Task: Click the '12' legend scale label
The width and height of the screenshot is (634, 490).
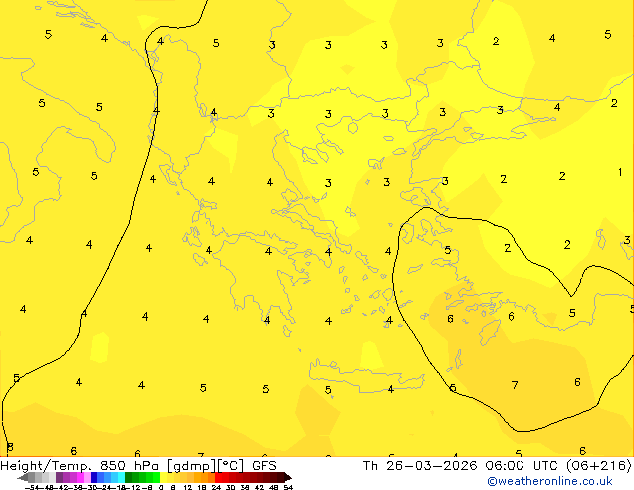Action: pos(187,487)
